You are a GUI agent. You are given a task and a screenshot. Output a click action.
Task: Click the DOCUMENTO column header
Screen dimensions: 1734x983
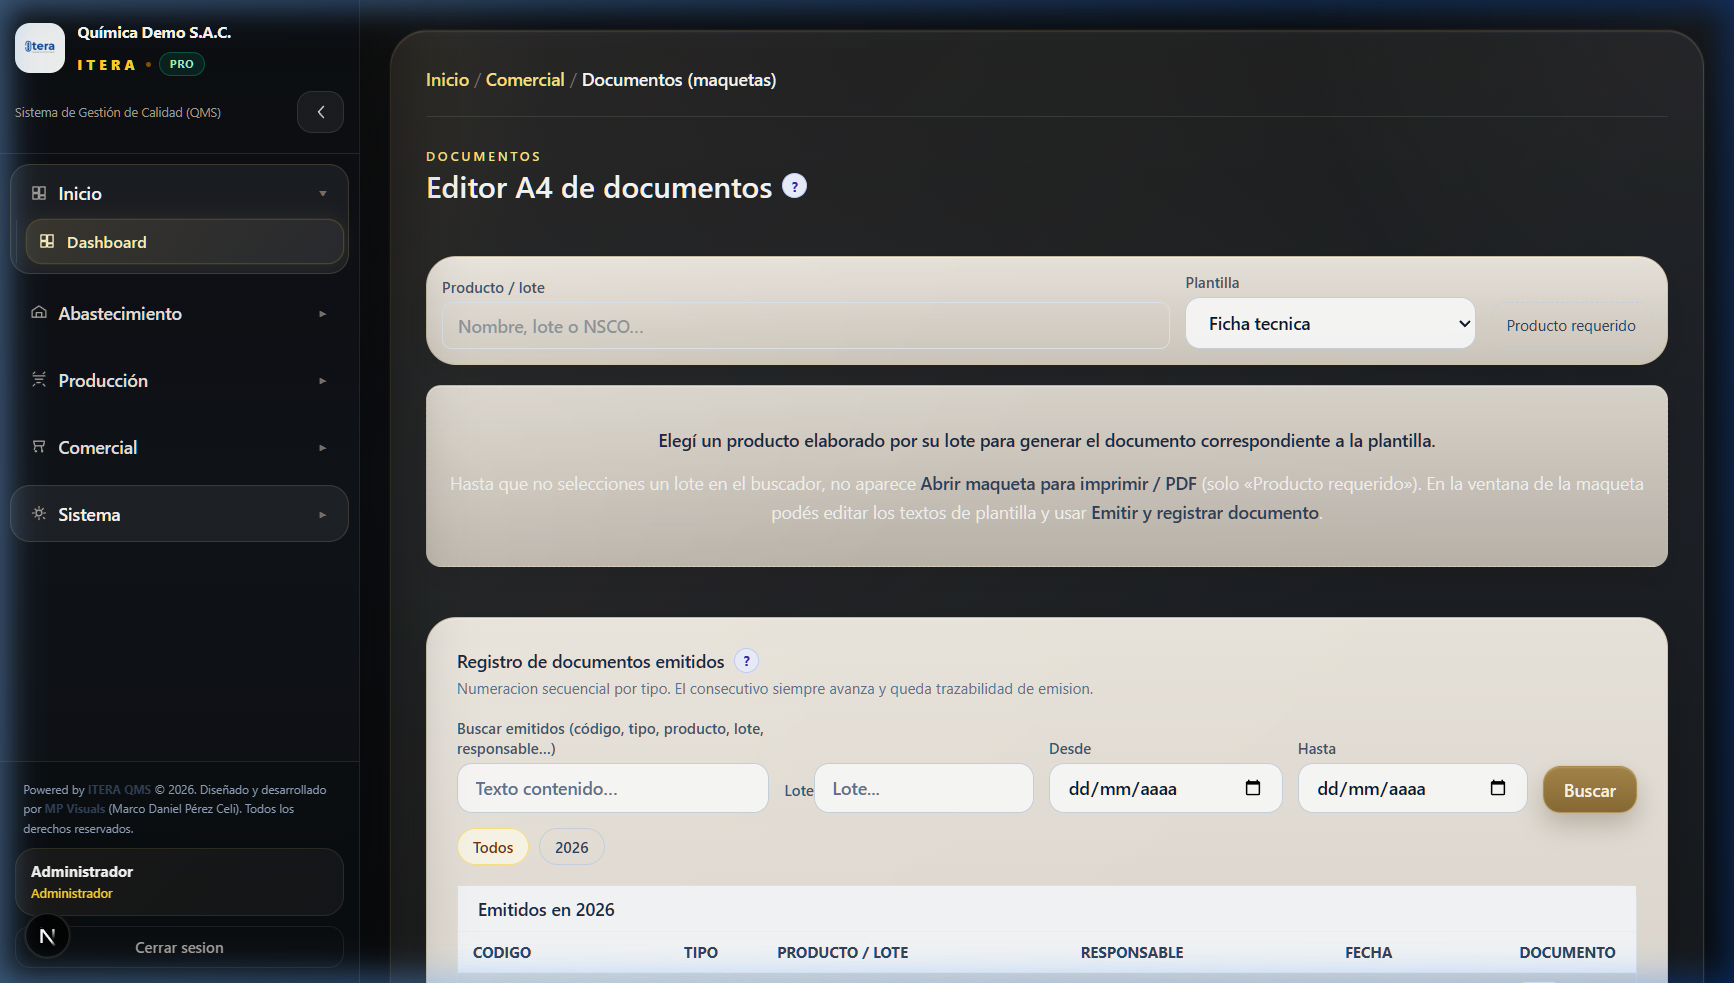click(x=1567, y=953)
